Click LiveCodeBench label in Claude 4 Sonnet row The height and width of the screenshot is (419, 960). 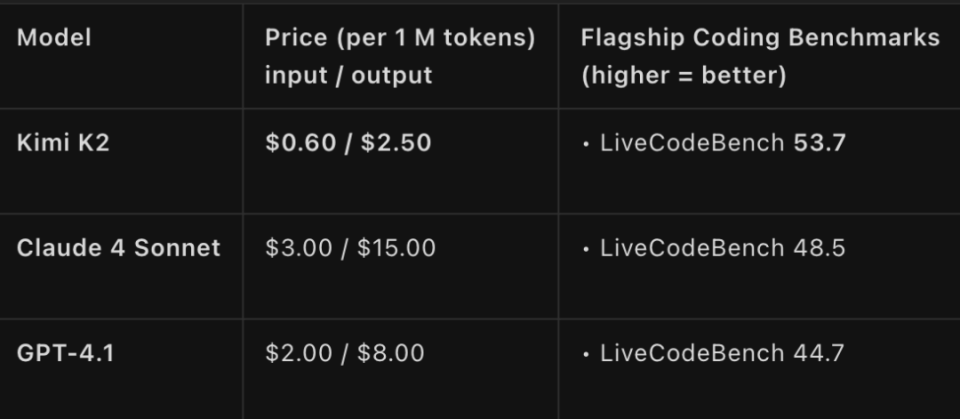pos(692,248)
